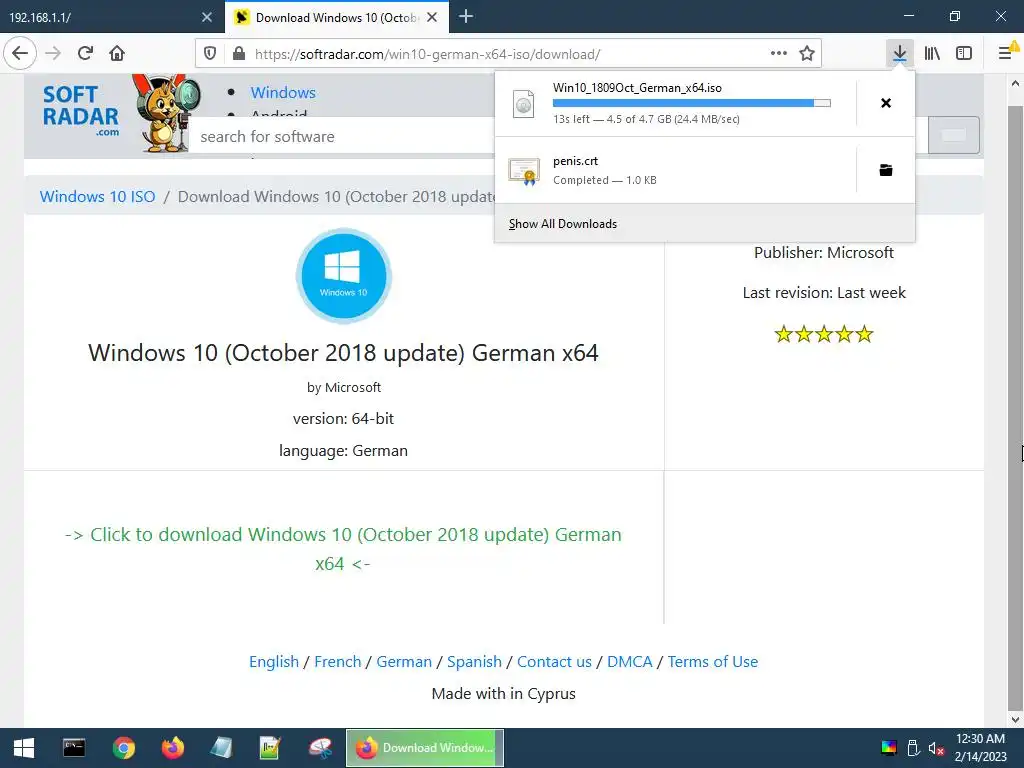Click the USB safely-remove tray icon
The width and height of the screenshot is (1024, 768).
click(913, 748)
